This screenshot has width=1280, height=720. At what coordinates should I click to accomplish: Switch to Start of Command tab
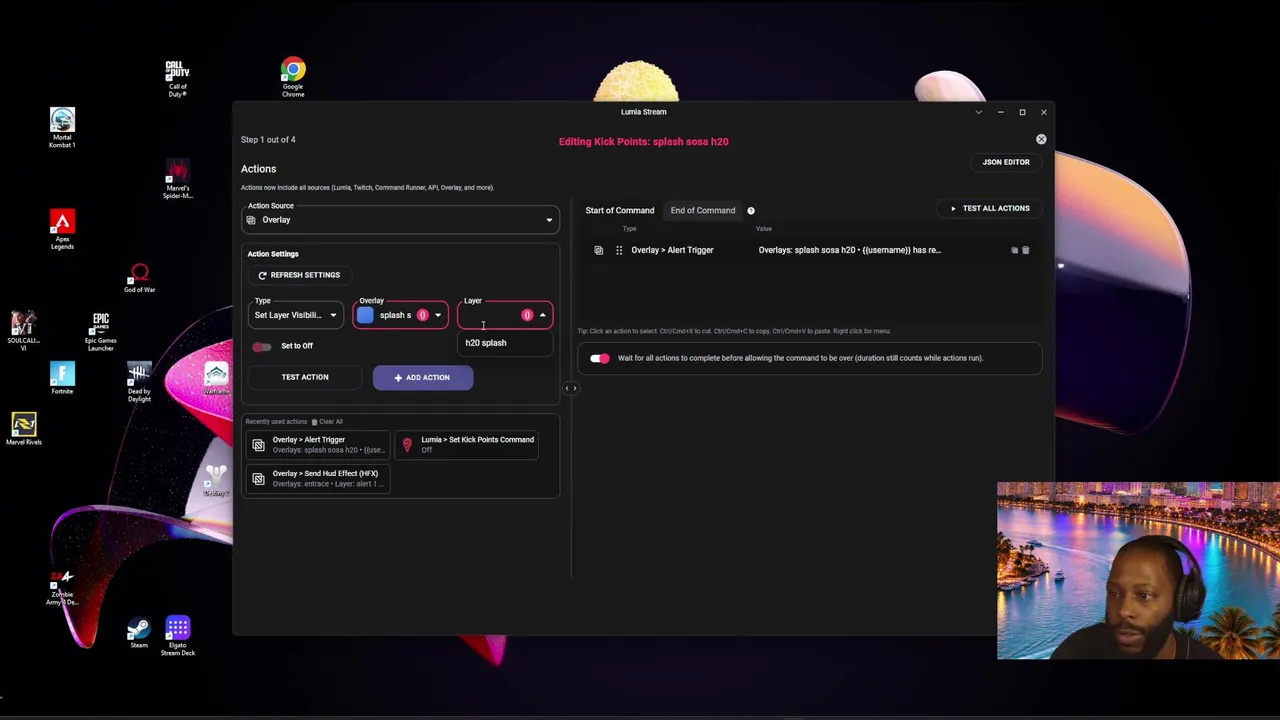[620, 211]
